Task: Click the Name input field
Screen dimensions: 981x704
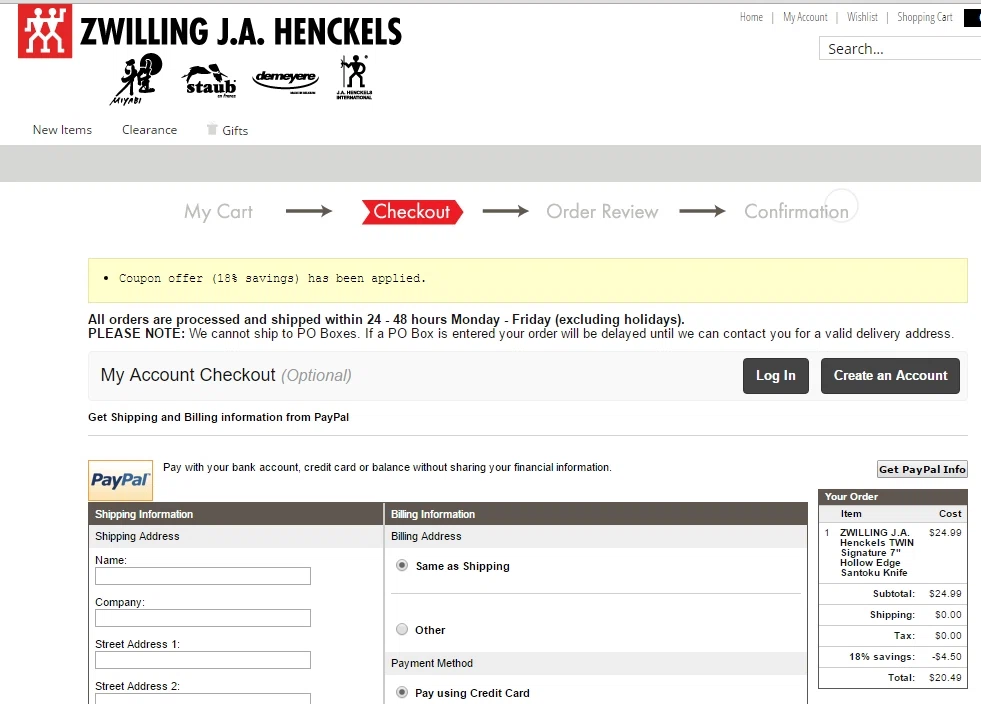Action: (203, 576)
